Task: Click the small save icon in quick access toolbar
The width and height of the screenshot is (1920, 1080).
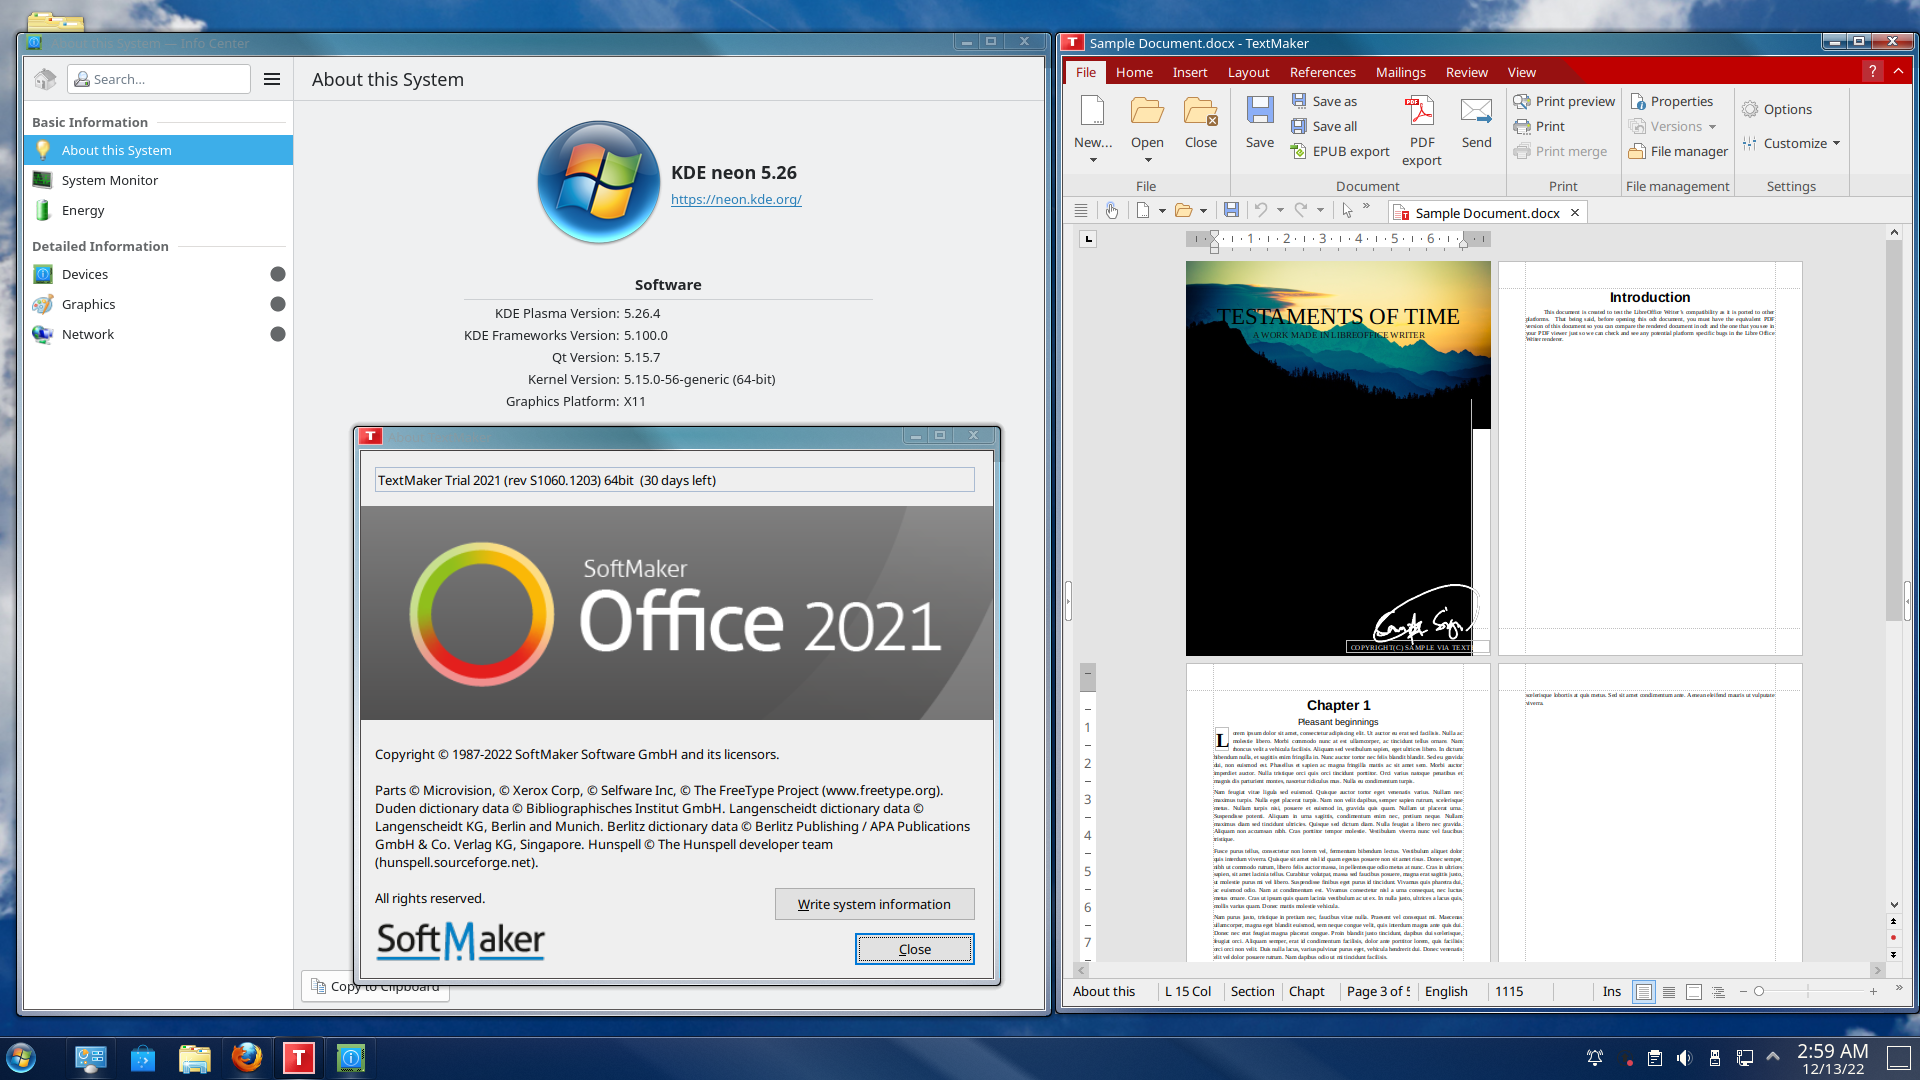Action: (1231, 210)
